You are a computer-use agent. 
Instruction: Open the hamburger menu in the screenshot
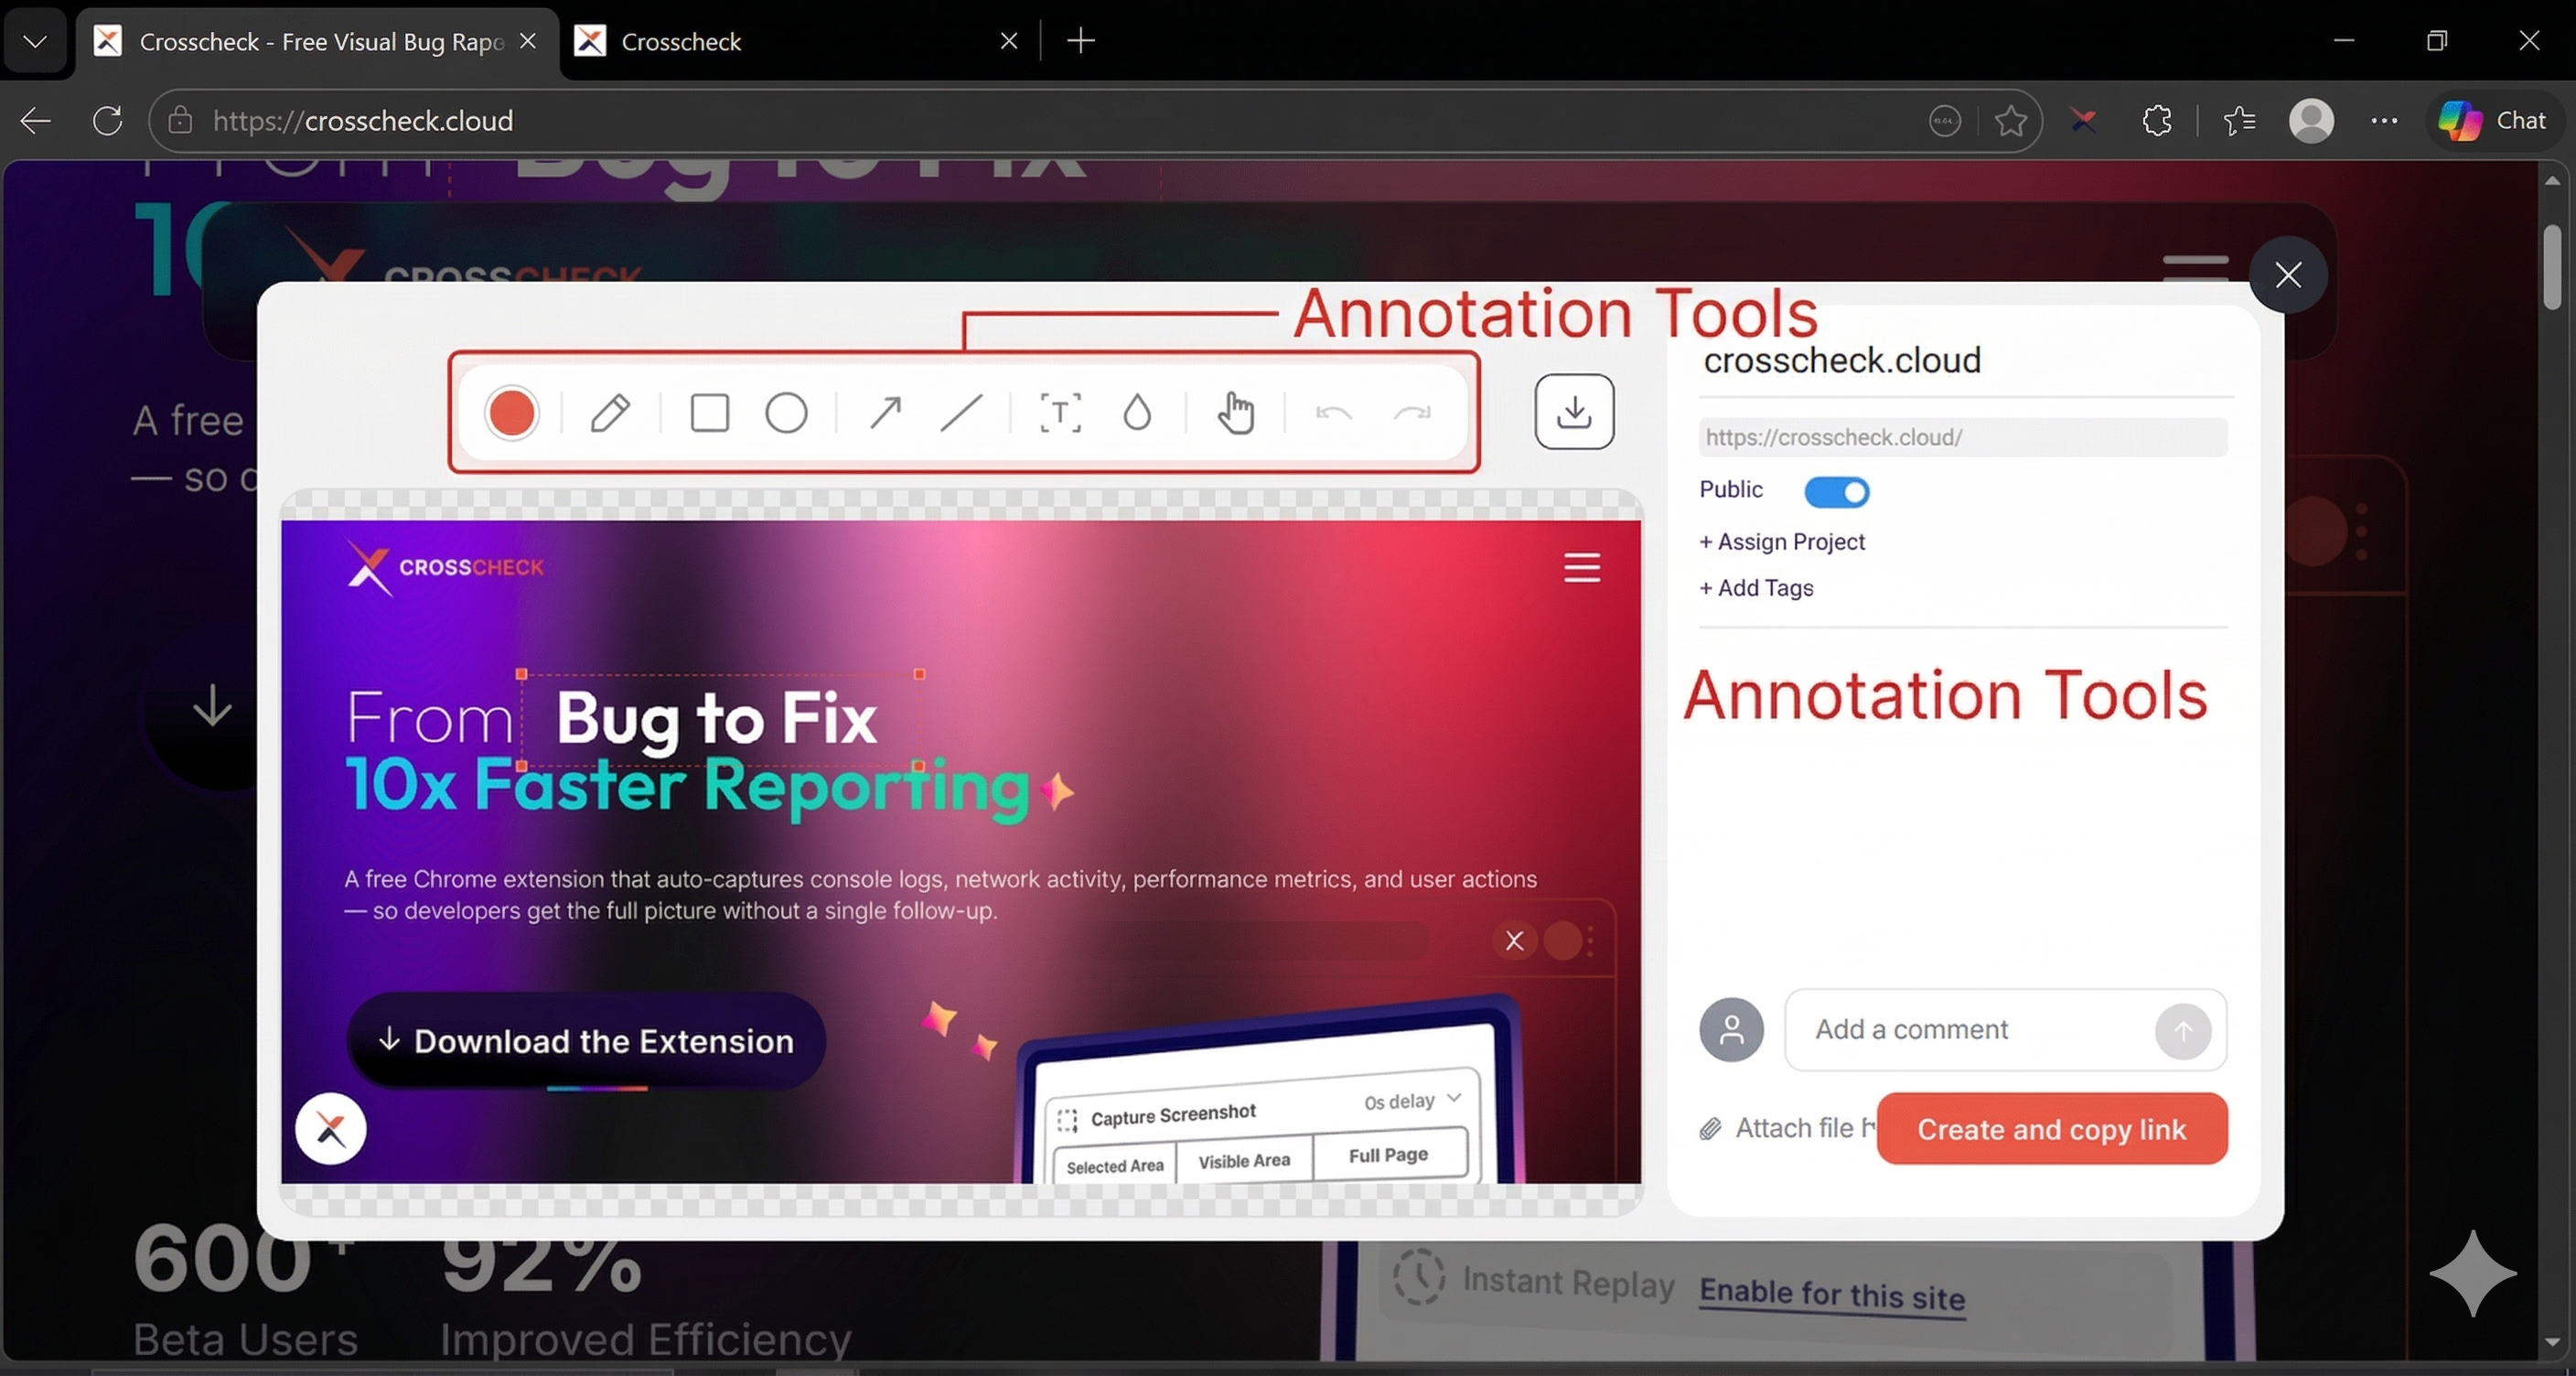click(x=1582, y=566)
